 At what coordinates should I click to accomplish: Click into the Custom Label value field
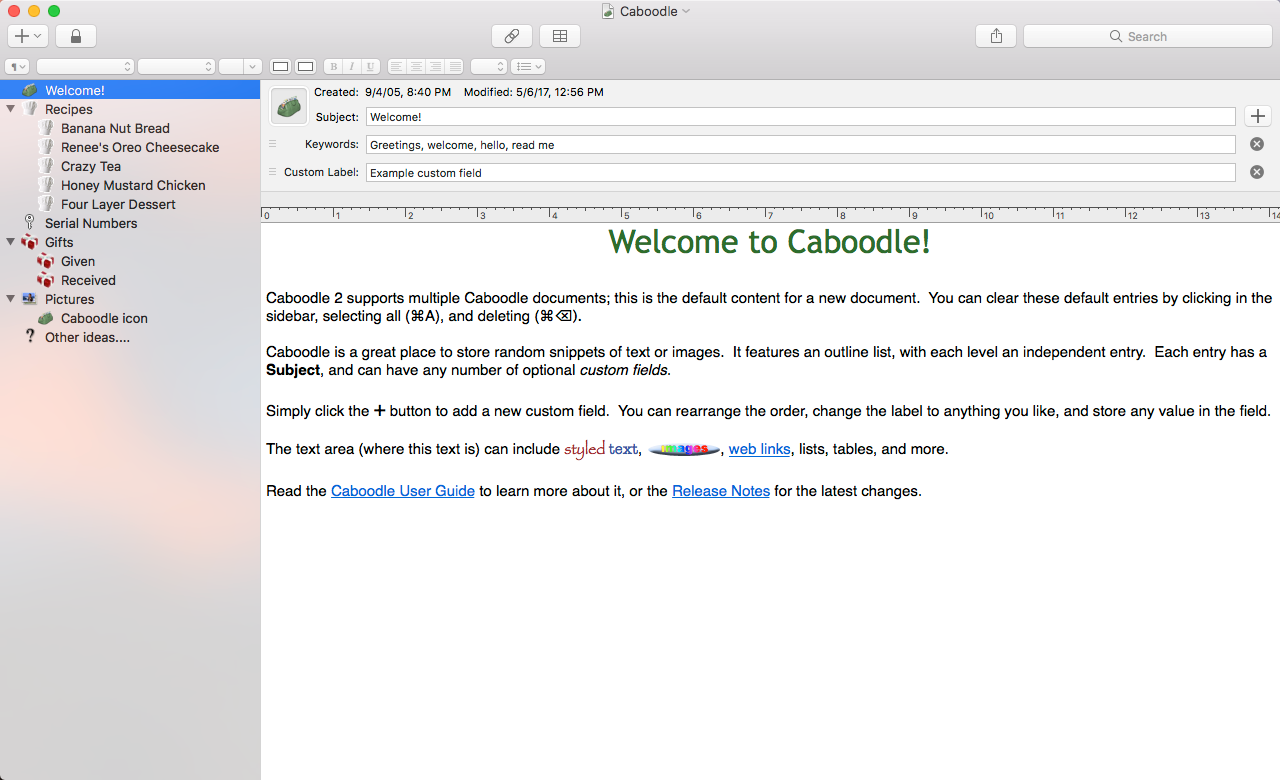[801, 173]
